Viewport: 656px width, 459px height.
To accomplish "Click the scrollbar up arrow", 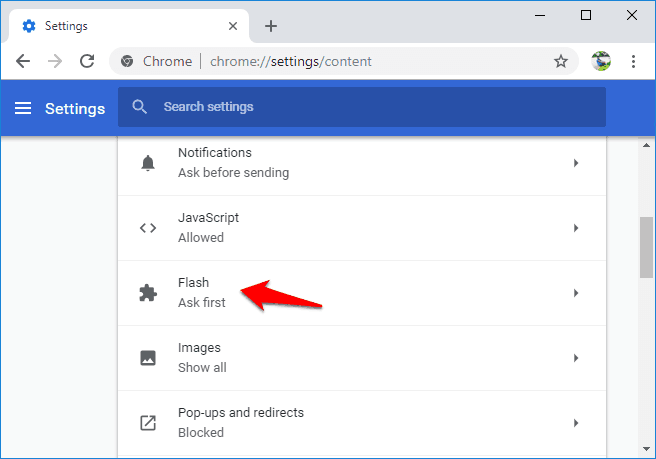I will pyautogui.click(x=646, y=145).
